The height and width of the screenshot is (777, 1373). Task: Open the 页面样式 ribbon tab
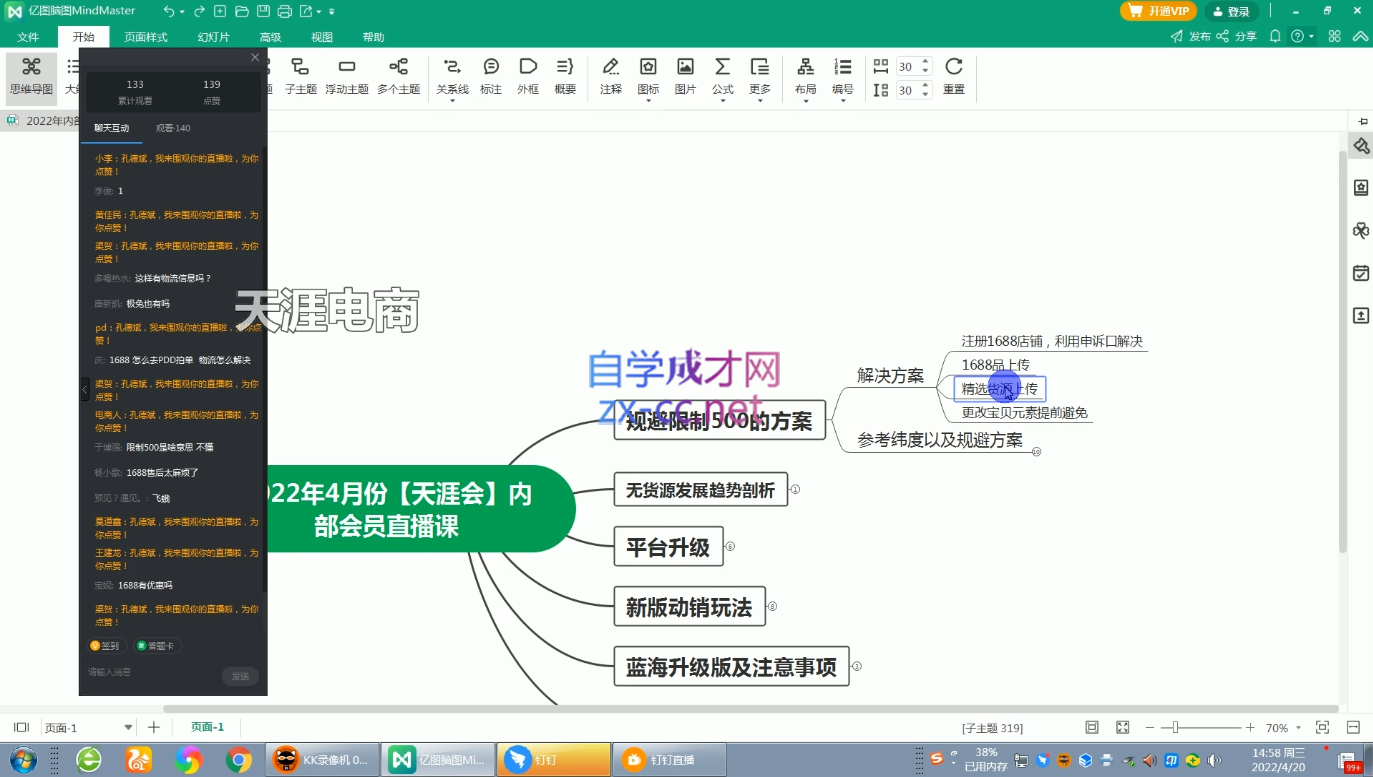(146, 37)
